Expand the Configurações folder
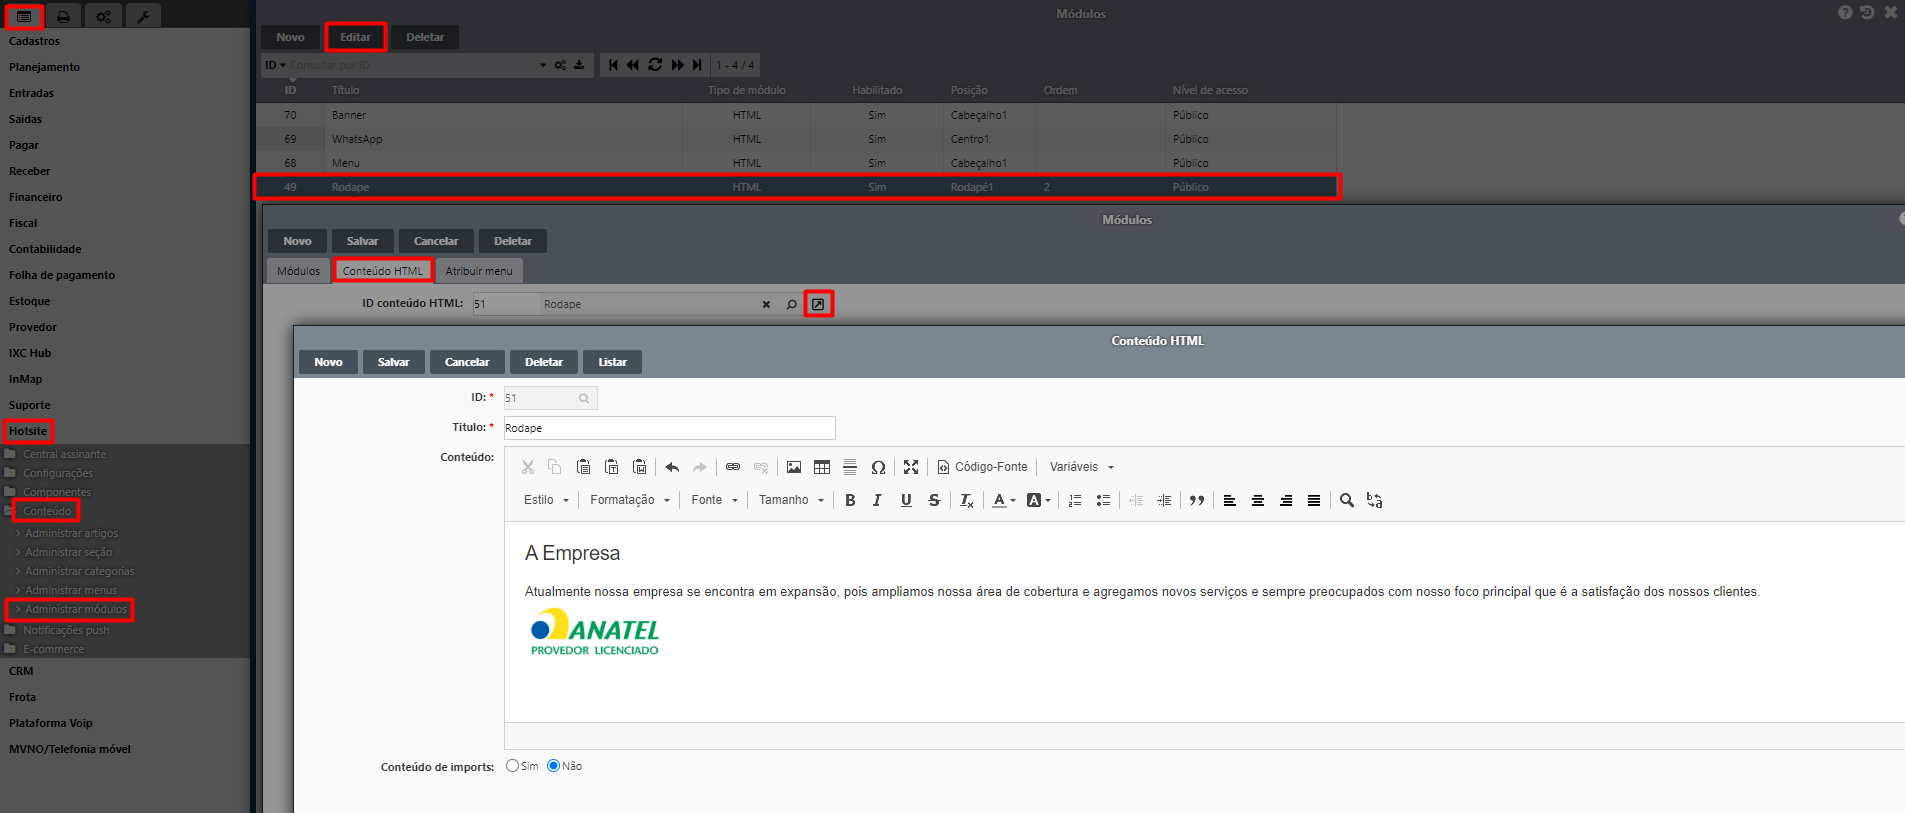Screen dimensions: 1905x813 coord(58,473)
